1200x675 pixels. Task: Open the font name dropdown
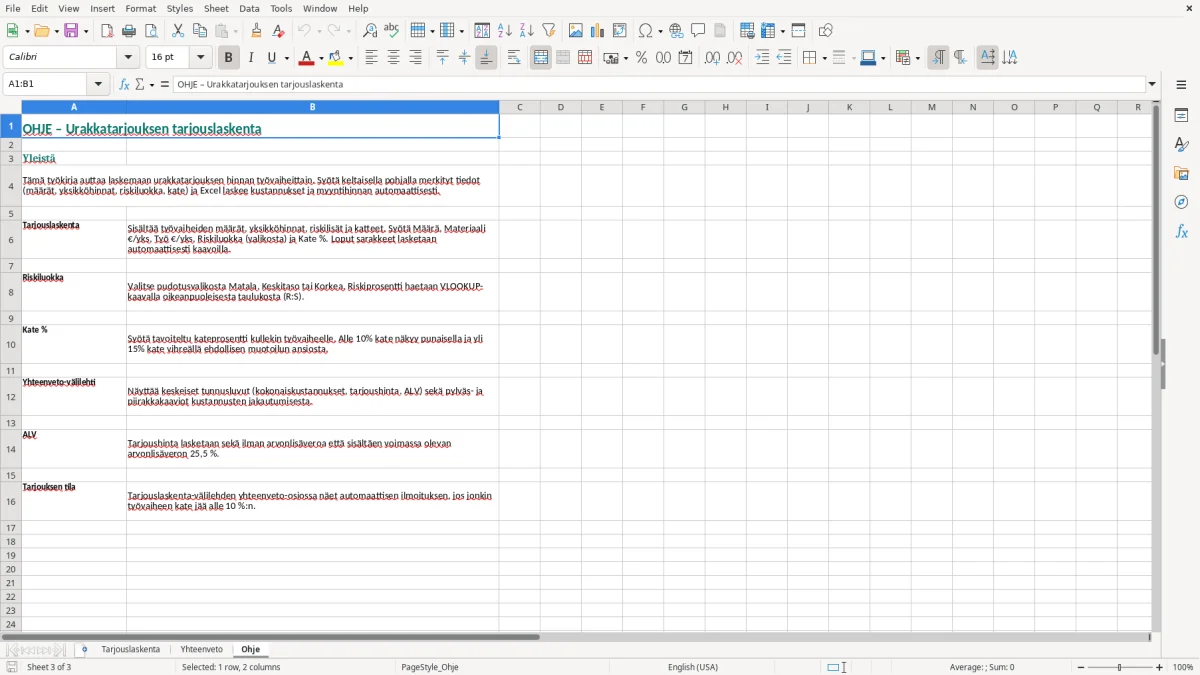click(x=127, y=58)
